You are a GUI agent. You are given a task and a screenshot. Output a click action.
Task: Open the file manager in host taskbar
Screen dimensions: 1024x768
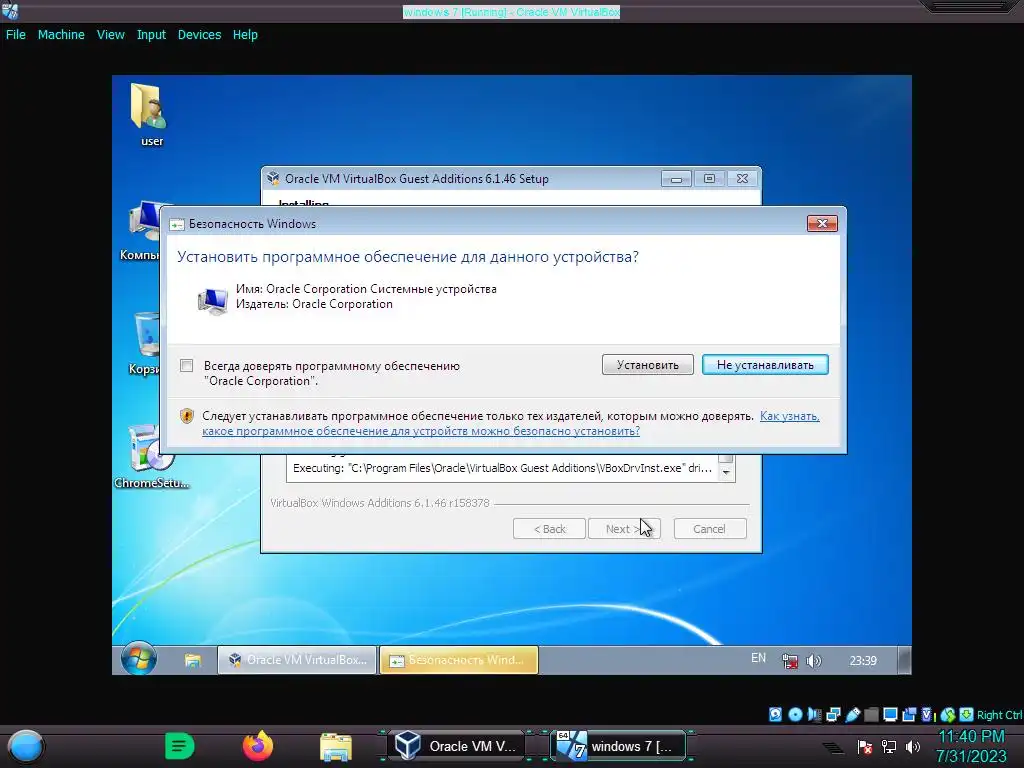pos(336,746)
